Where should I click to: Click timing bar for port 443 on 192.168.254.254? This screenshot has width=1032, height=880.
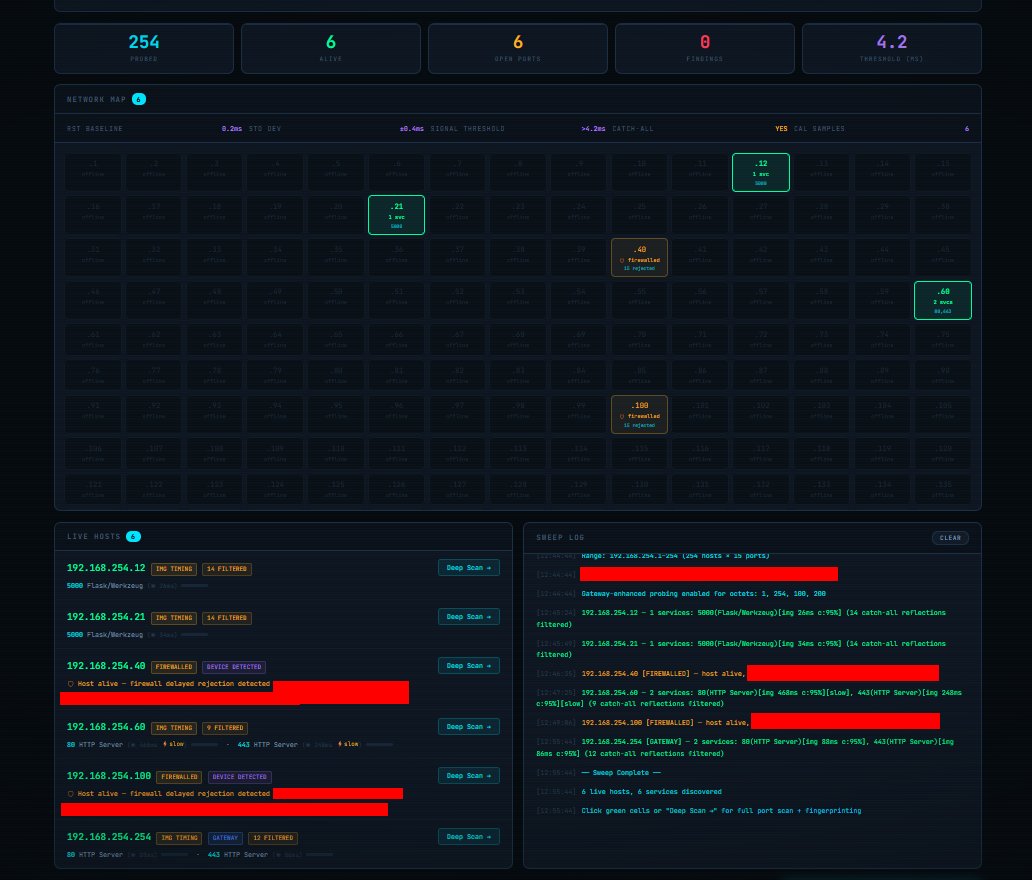(319, 855)
